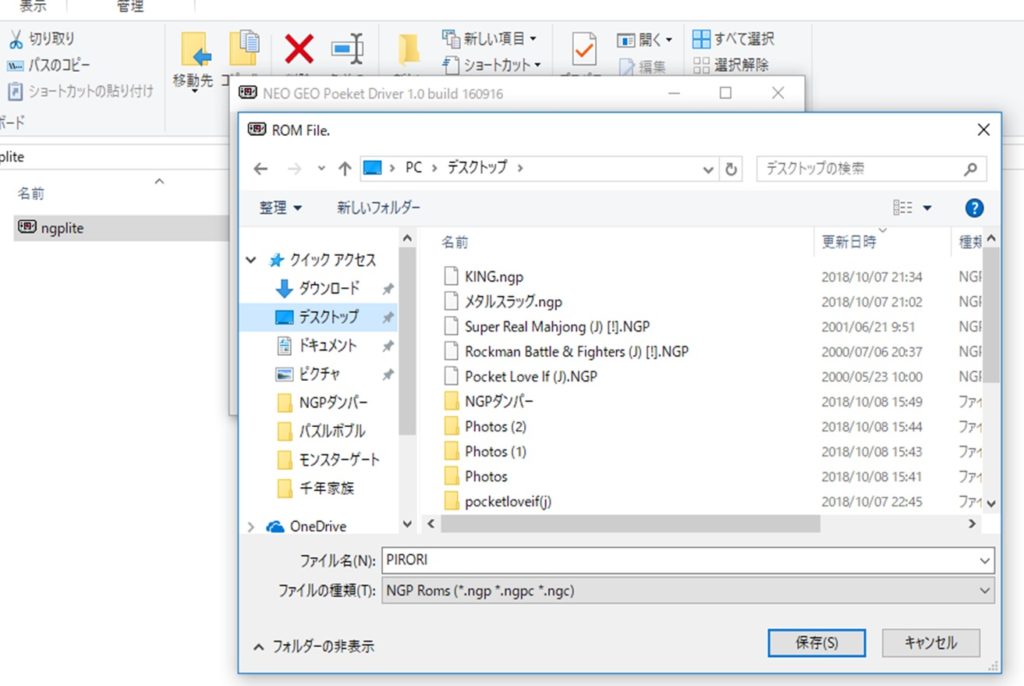Sort file list by 名前 column header
The width and height of the screenshot is (1024, 686).
455,242
